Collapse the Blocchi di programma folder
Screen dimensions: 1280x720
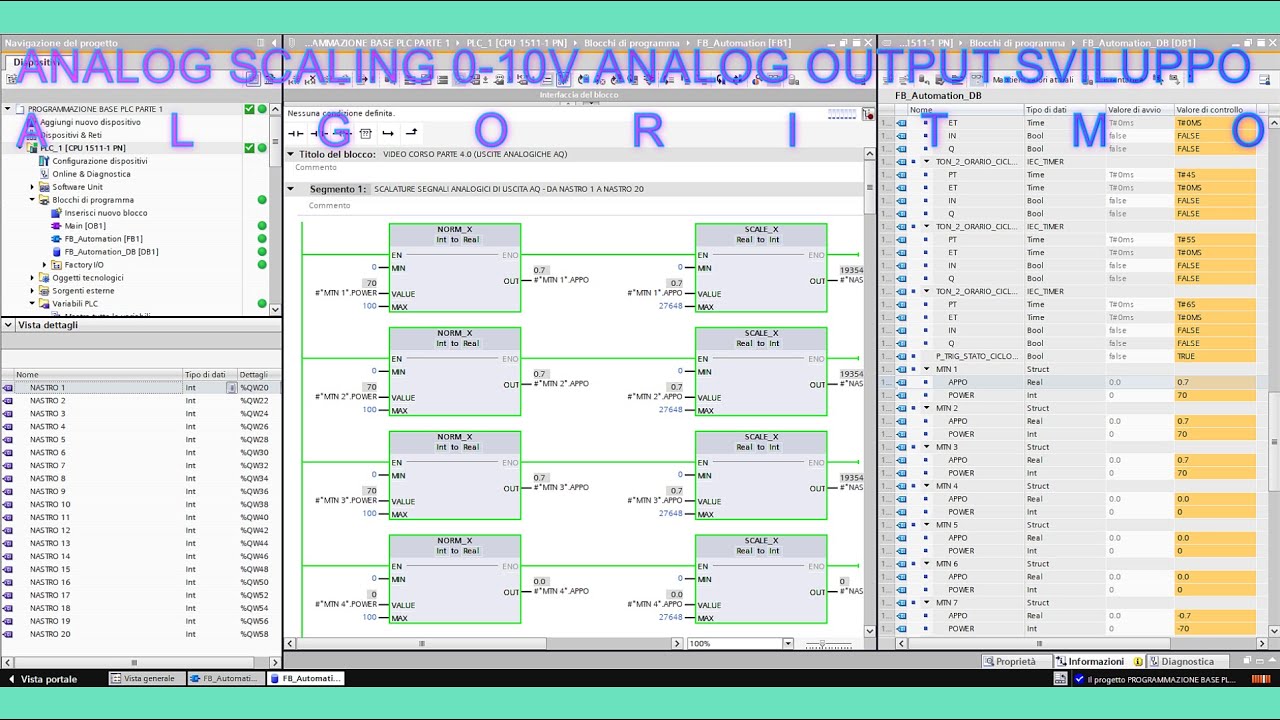[x=32, y=200]
